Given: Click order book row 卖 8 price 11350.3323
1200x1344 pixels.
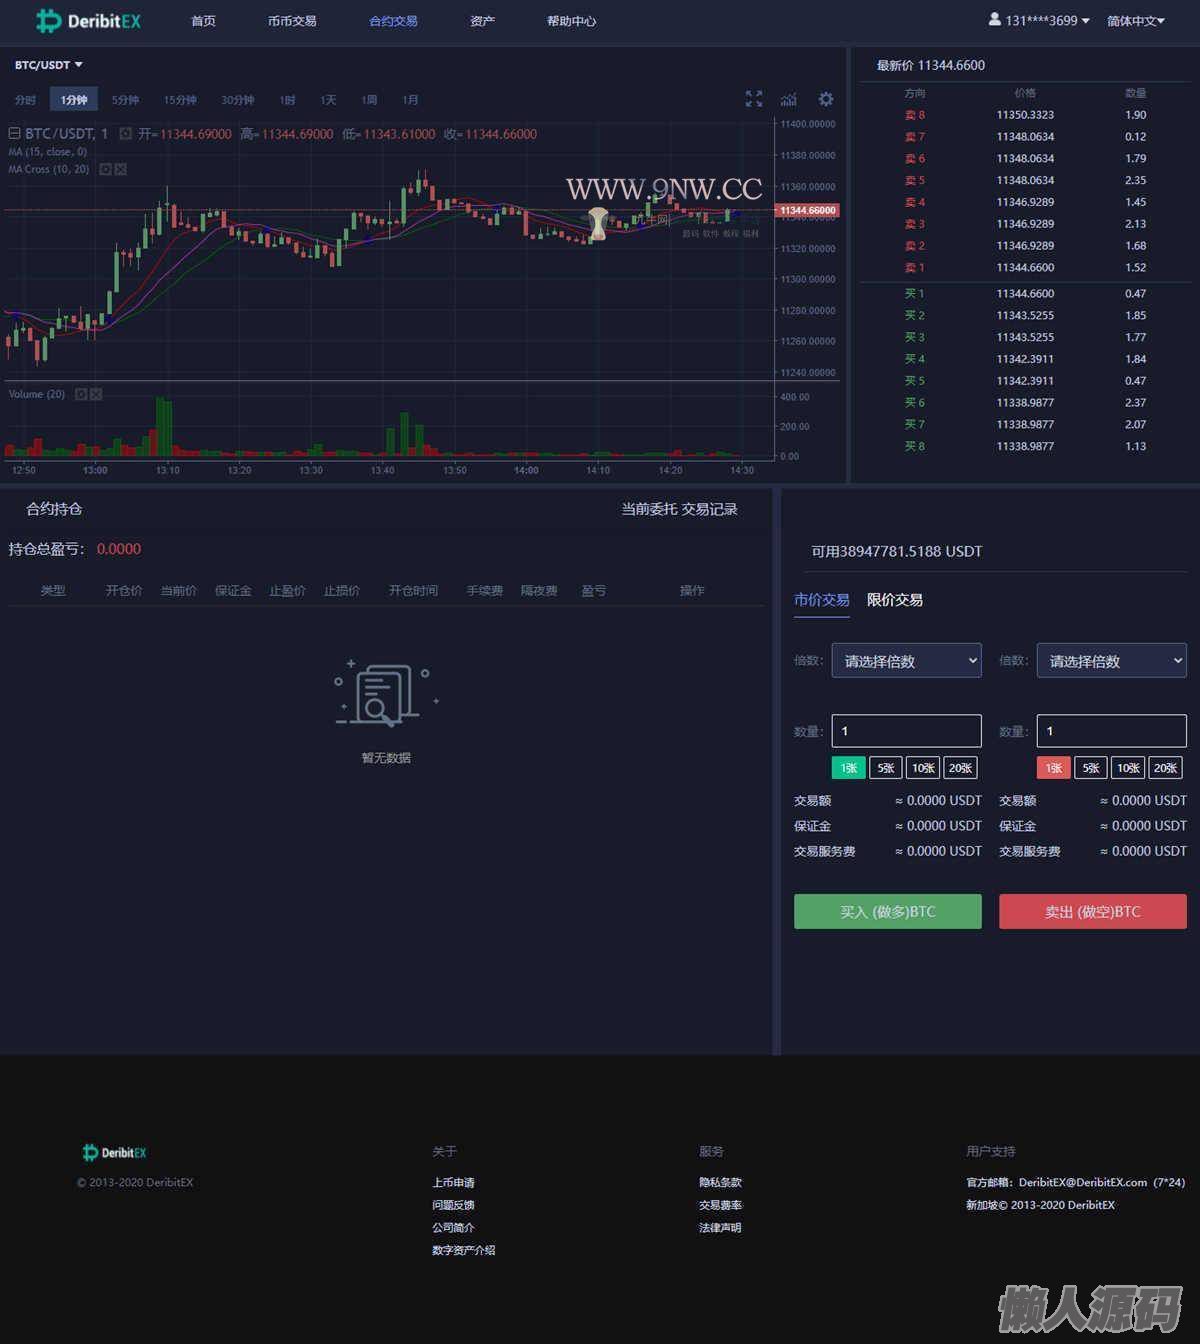Looking at the screenshot, I should click(1025, 115).
